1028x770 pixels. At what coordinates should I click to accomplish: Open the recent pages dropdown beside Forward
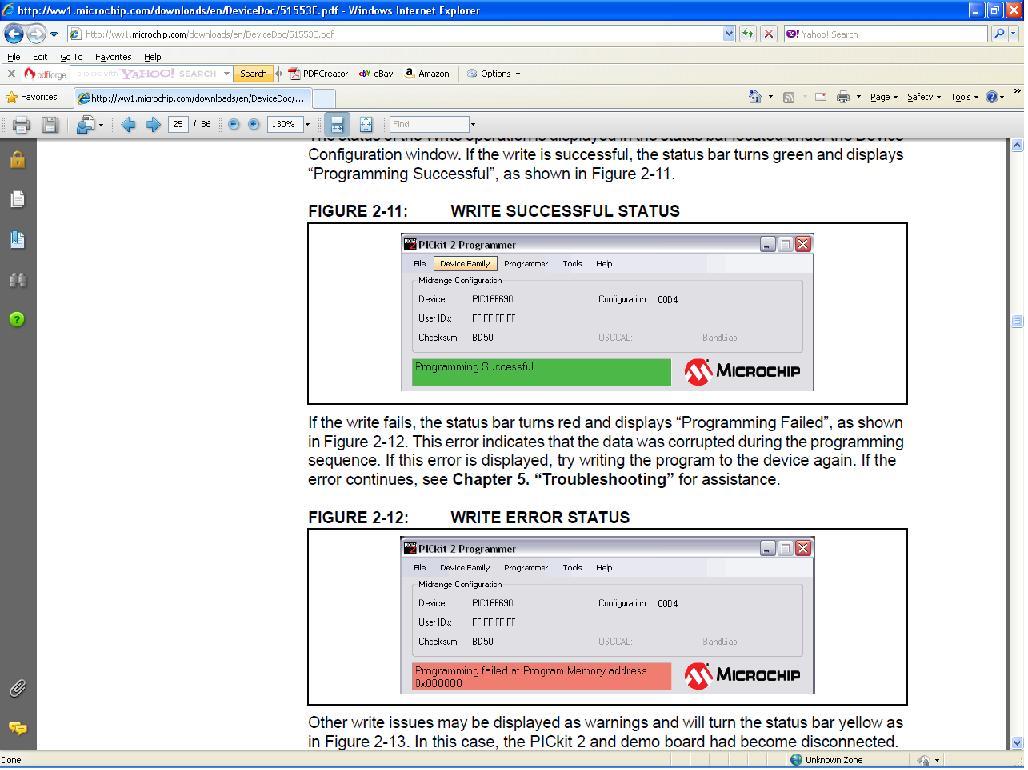[54, 34]
